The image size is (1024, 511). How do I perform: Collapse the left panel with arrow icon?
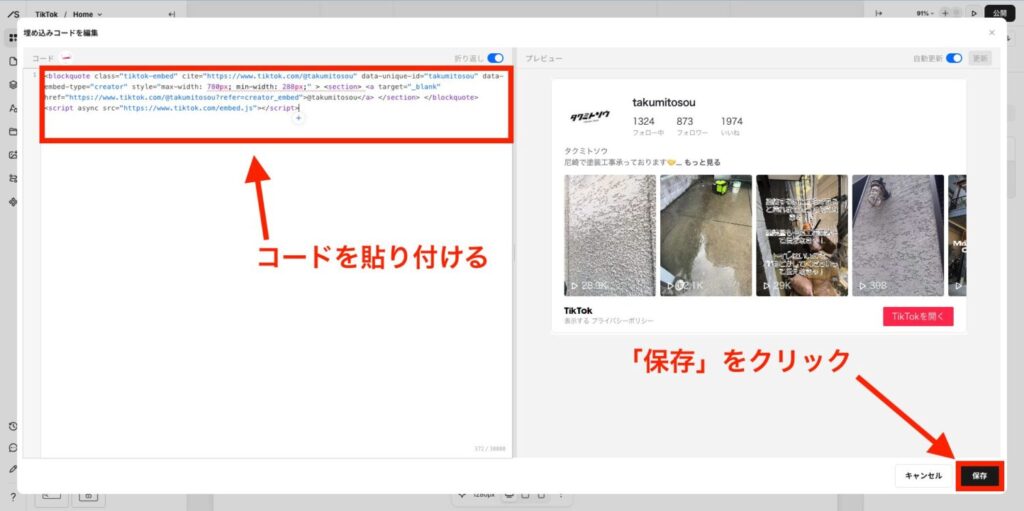click(x=171, y=14)
